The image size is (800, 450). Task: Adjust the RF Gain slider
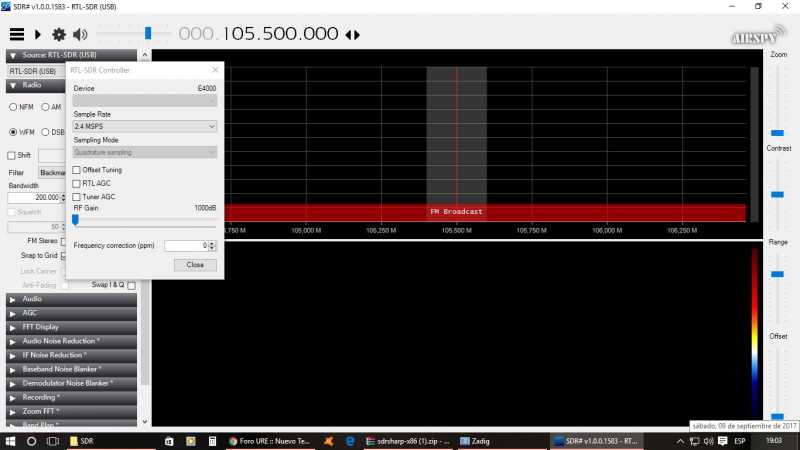[76, 220]
